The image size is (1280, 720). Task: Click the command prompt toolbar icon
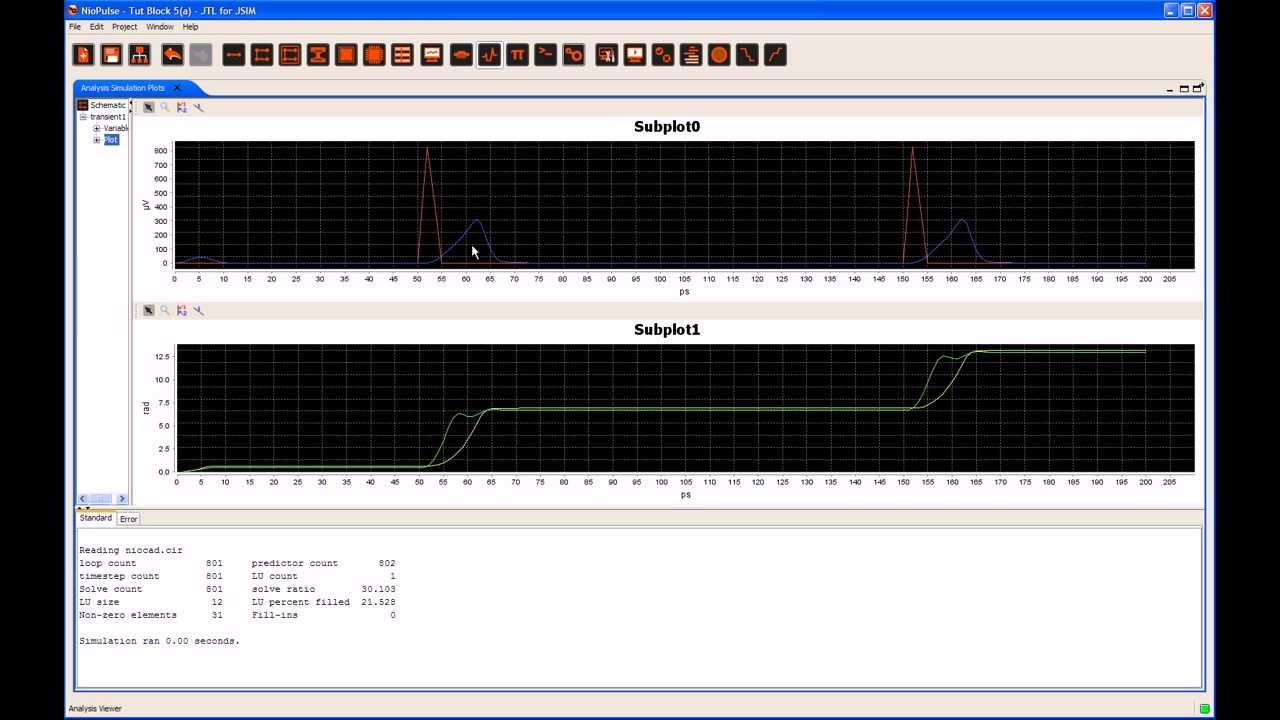point(545,55)
